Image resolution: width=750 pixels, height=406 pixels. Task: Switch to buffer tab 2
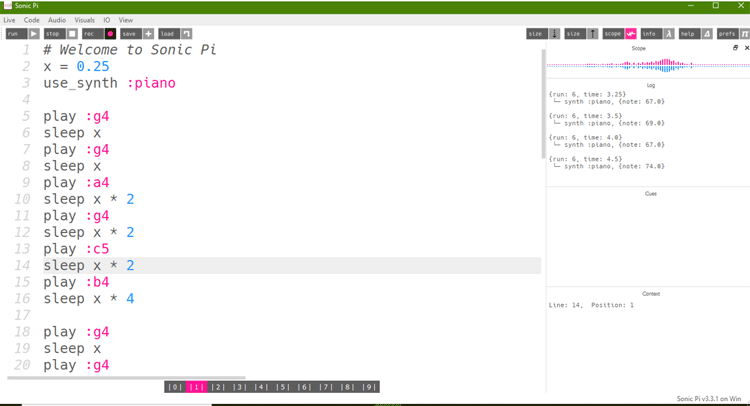click(x=218, y=387)
